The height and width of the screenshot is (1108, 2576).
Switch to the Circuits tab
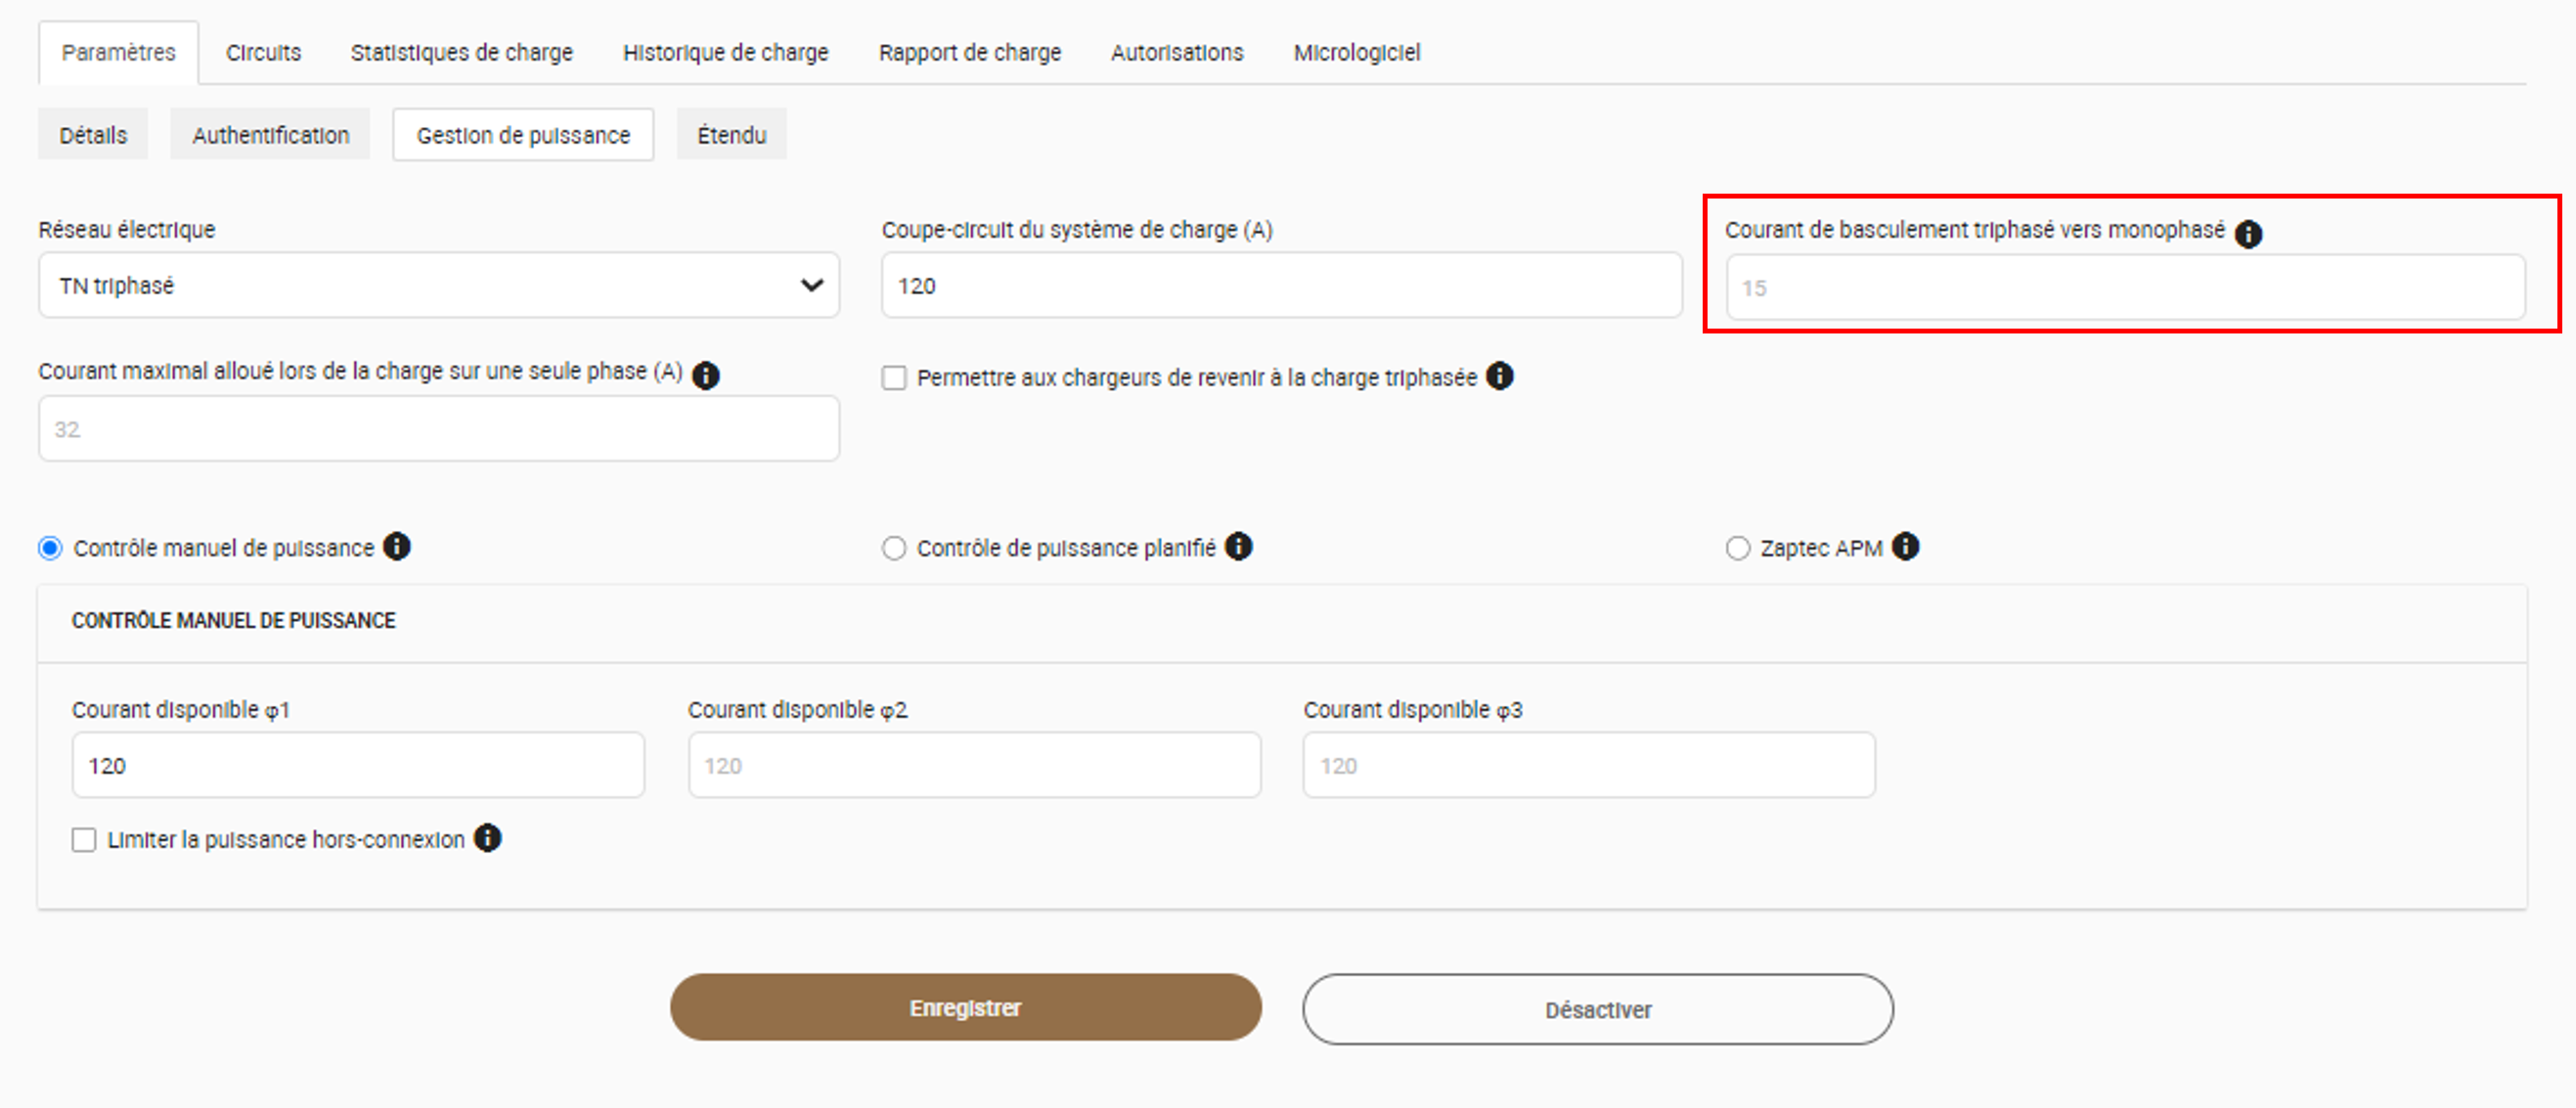pyautogui.click(x=263, y=52)
